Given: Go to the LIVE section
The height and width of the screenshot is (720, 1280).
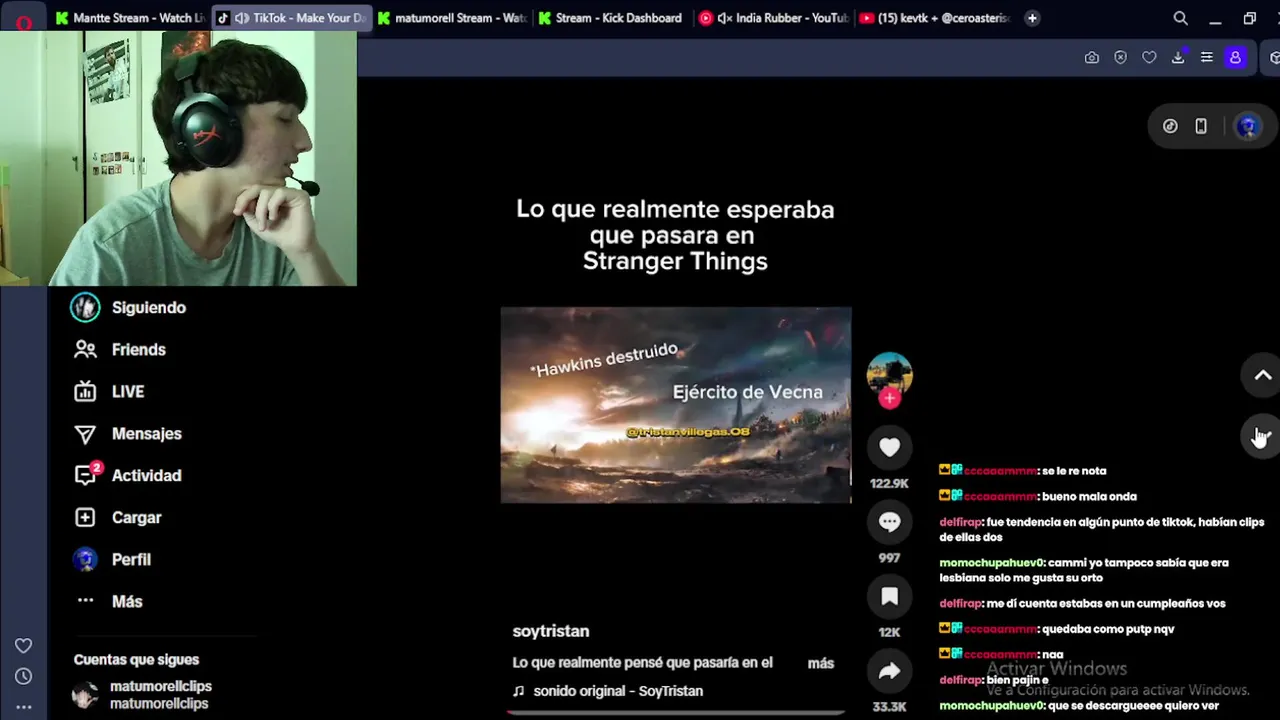Looking at the screenshot, I should 109,391.
